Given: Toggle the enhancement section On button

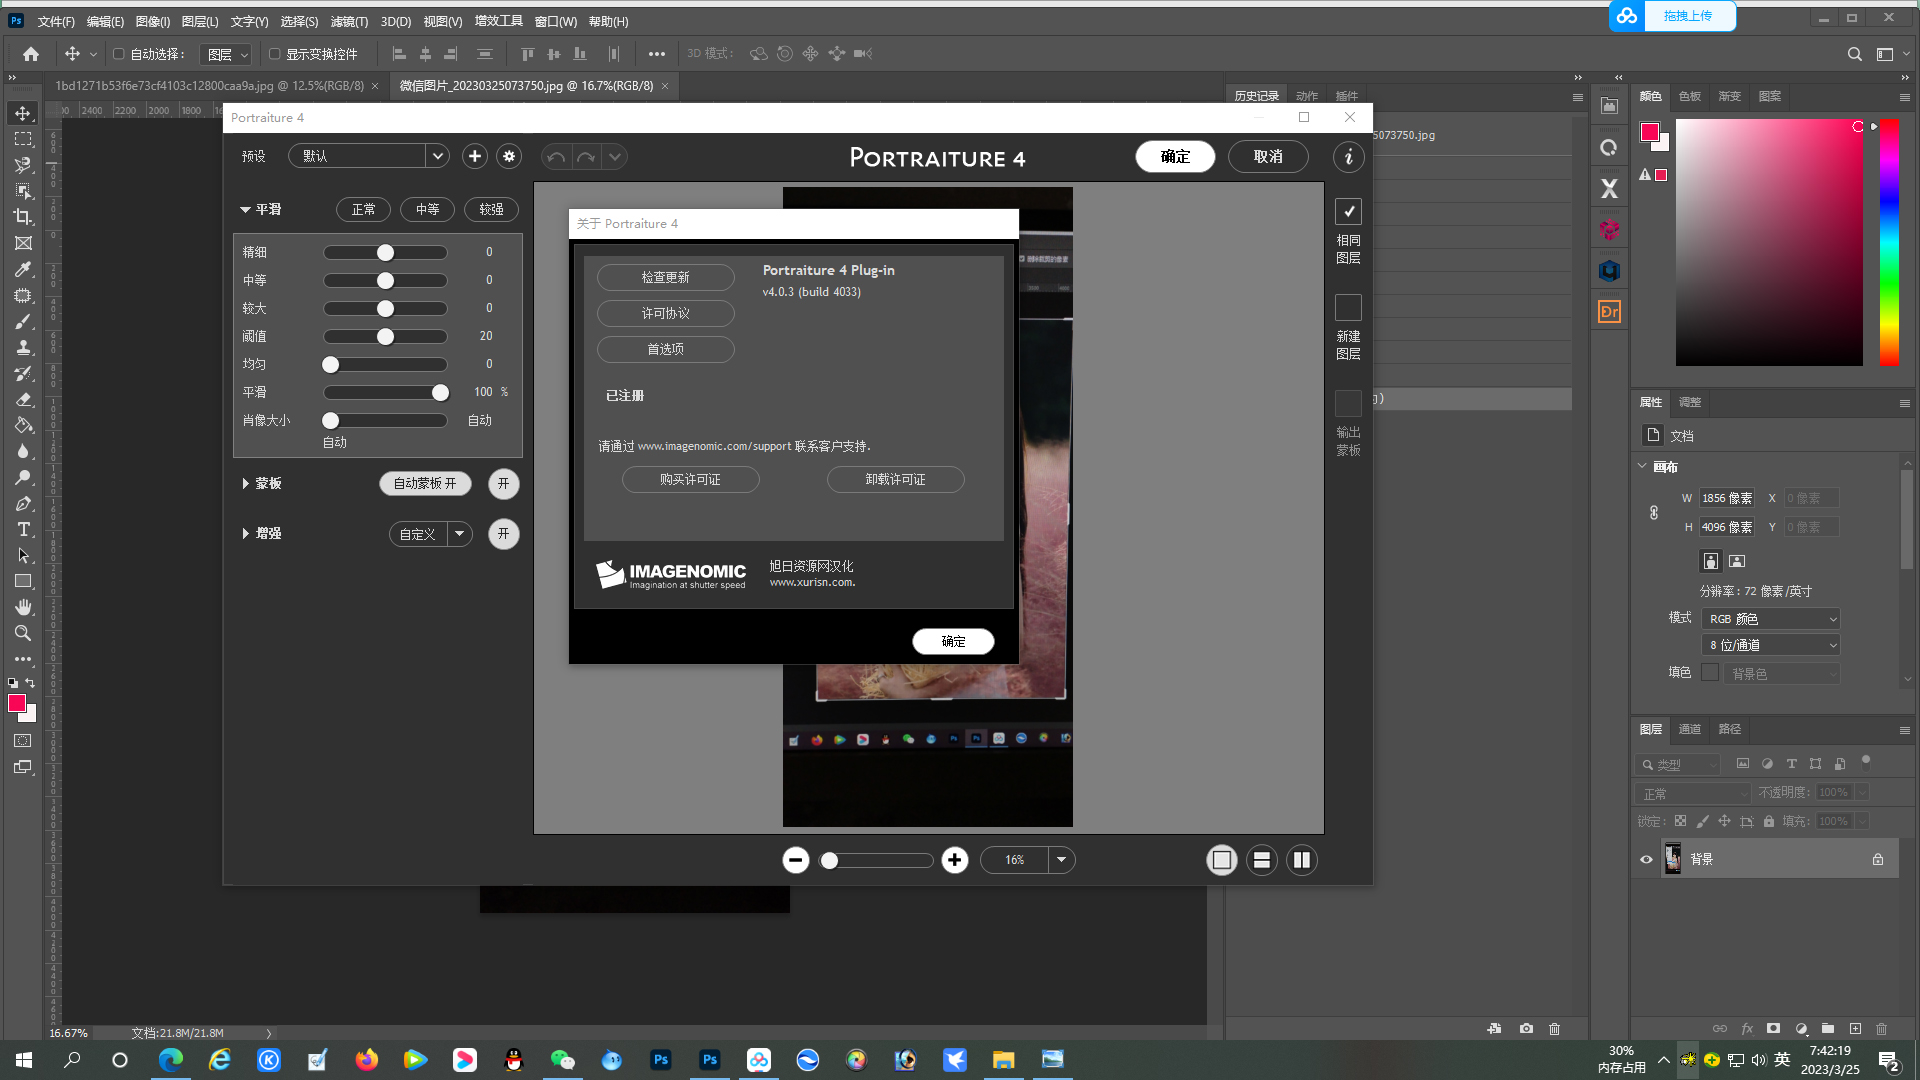Looking at the screenshot, I should point(504,534).
